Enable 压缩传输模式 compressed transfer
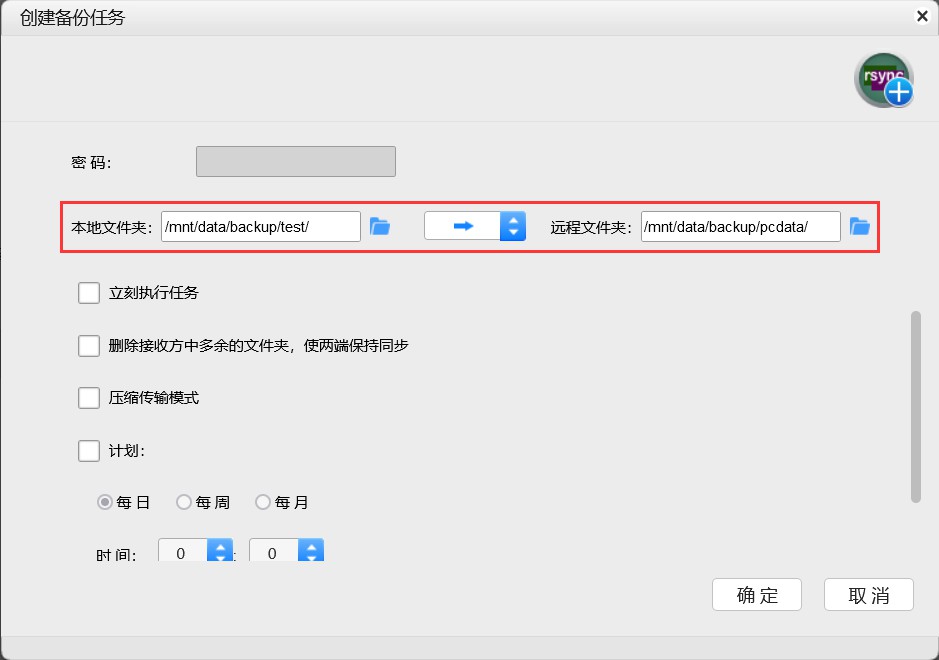This screenshot has height=660, width=939. pyautogui.click(x=88, y=398)
